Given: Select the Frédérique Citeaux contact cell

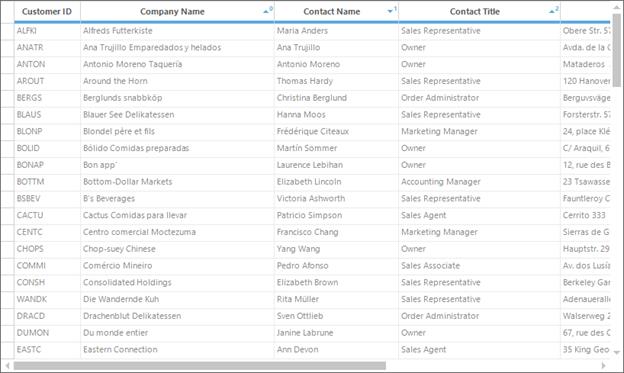Looking at the screenshot, I should [336, 131].
